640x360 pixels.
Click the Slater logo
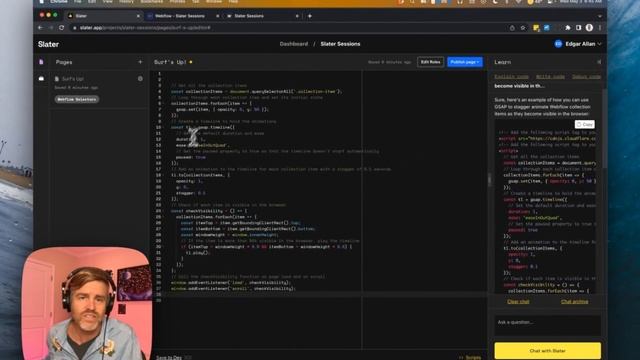[x=48, y=44]
